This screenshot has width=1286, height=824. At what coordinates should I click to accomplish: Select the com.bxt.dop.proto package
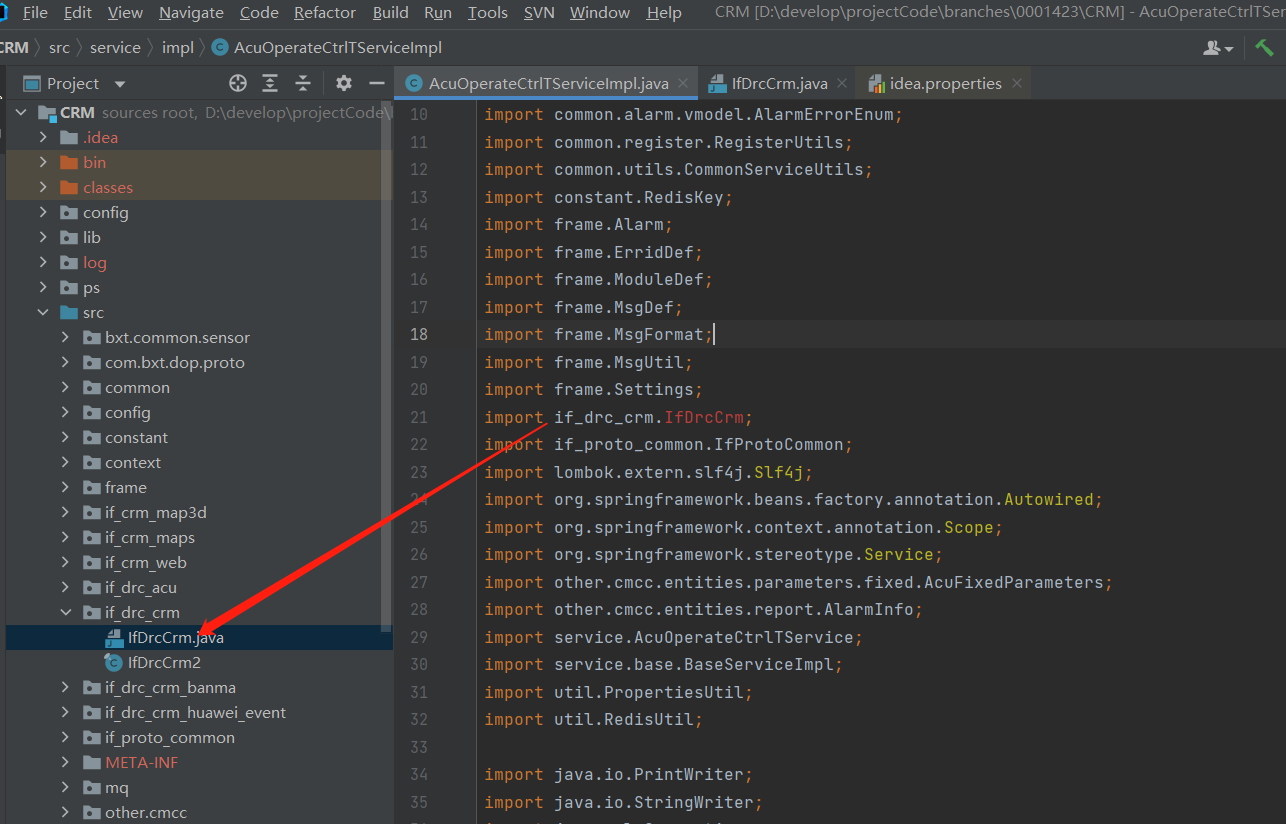(x=175, y=362)
